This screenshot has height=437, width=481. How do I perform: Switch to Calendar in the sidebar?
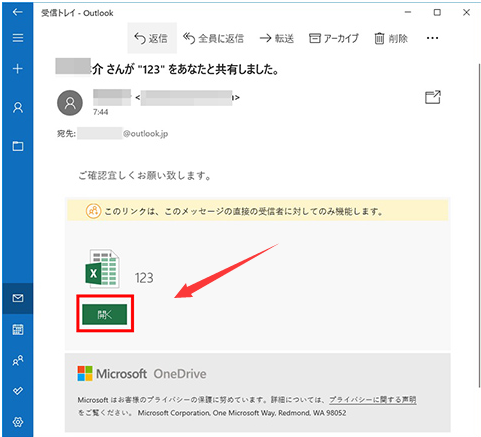click(18, 329)
